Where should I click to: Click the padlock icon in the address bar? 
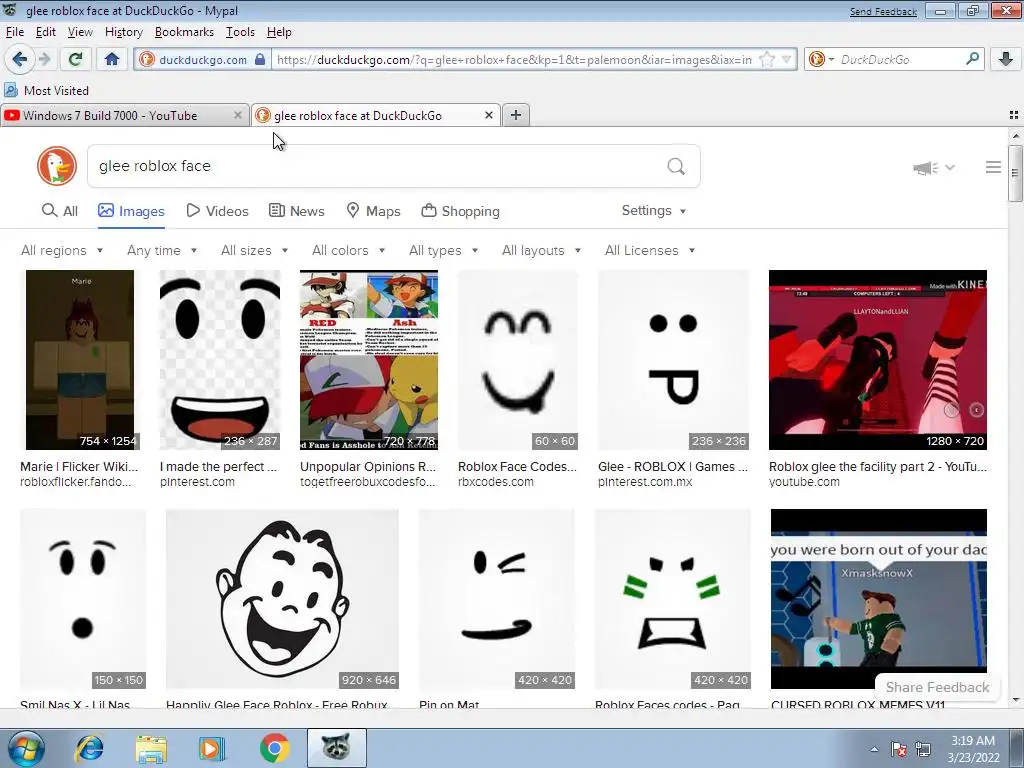coord(260,59)
